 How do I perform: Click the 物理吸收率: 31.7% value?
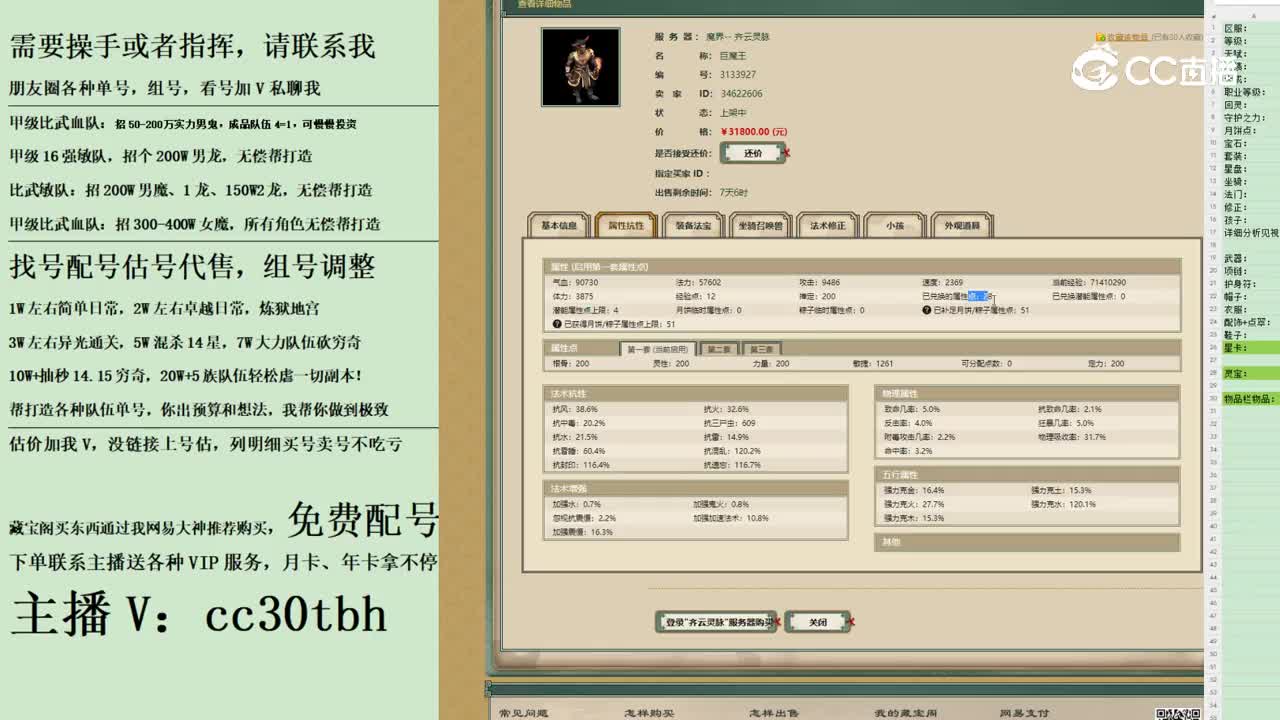1072,437
